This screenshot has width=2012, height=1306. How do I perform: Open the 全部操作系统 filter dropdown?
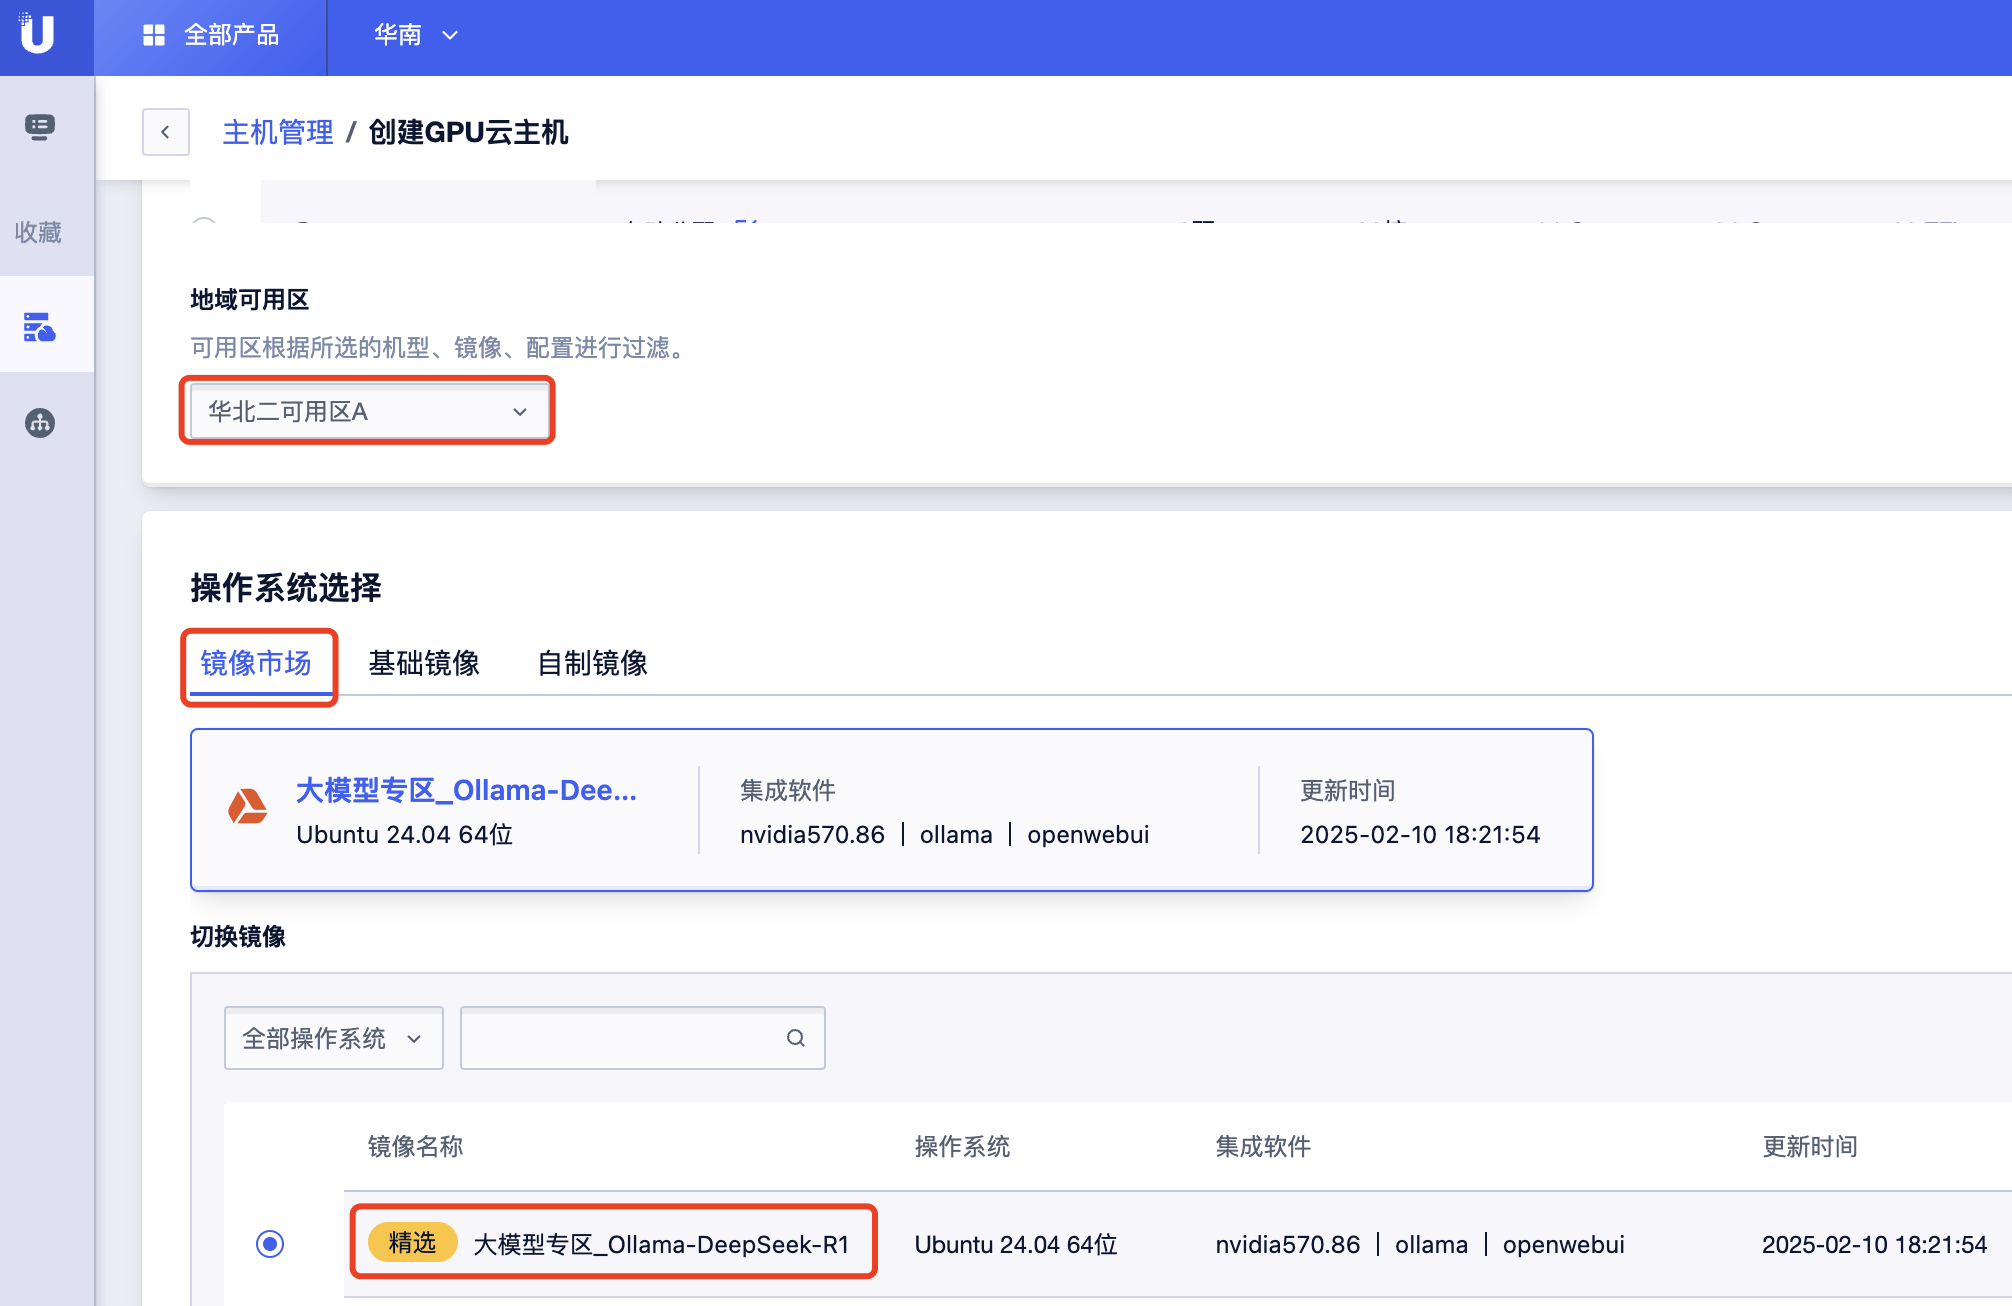[x=333, y=1038]
